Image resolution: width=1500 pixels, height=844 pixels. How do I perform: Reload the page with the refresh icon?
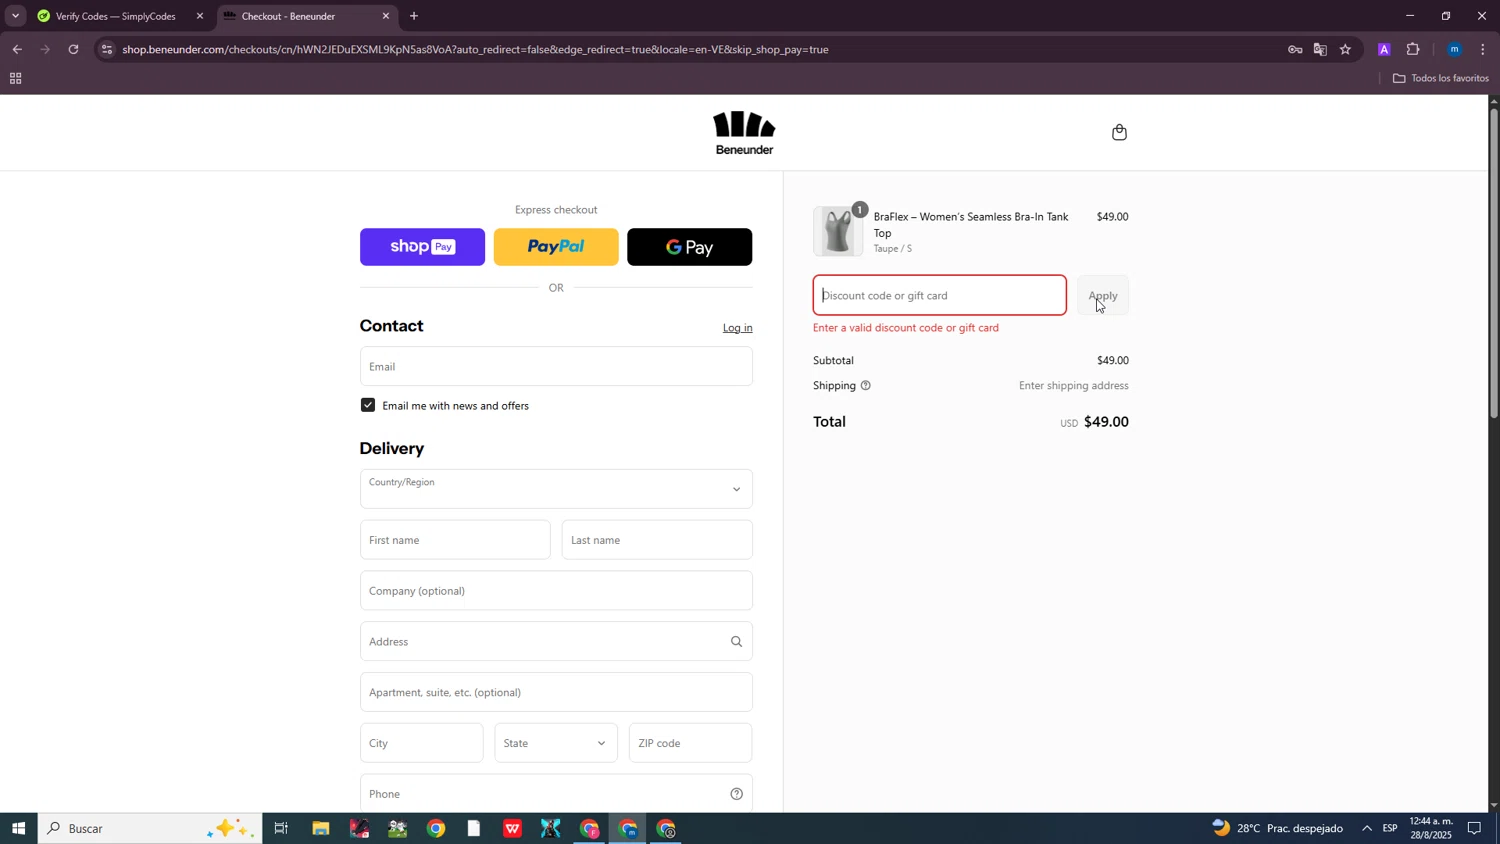(73, 49)
